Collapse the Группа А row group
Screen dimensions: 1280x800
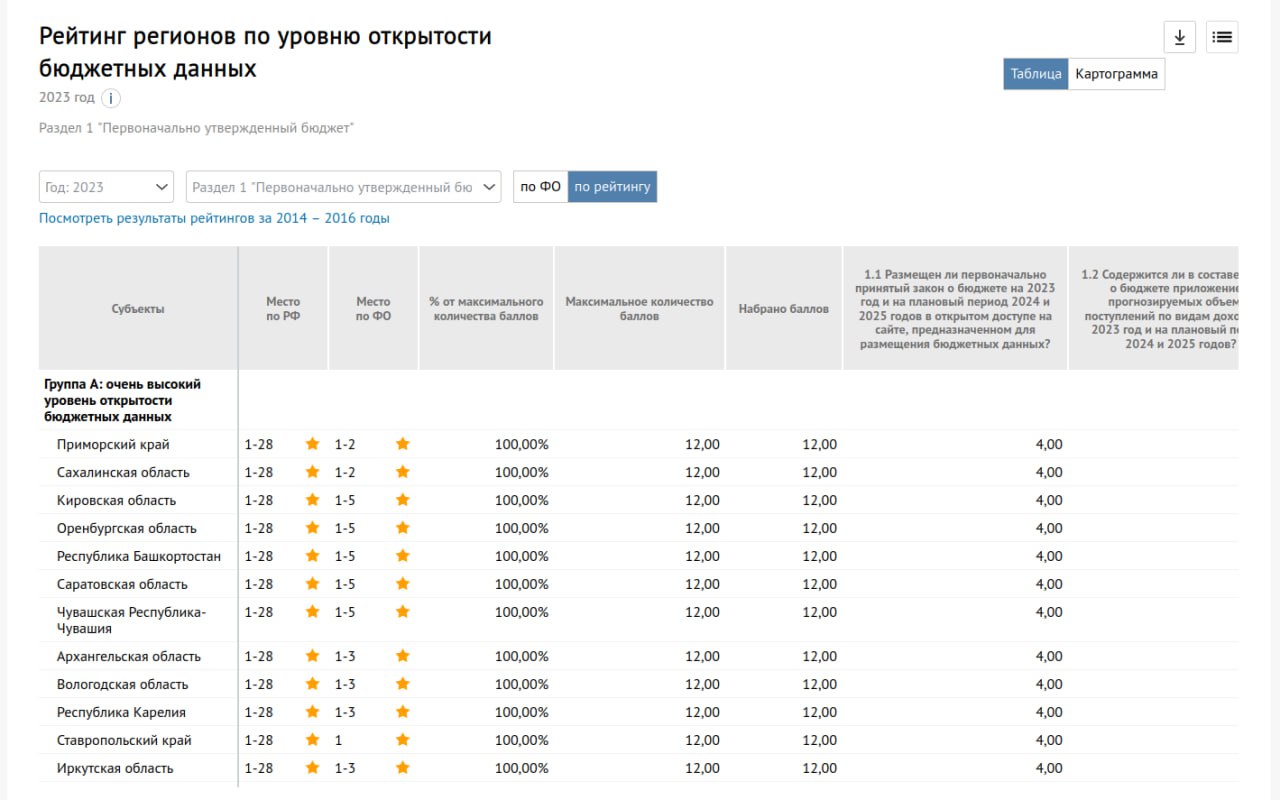[122, 400]
